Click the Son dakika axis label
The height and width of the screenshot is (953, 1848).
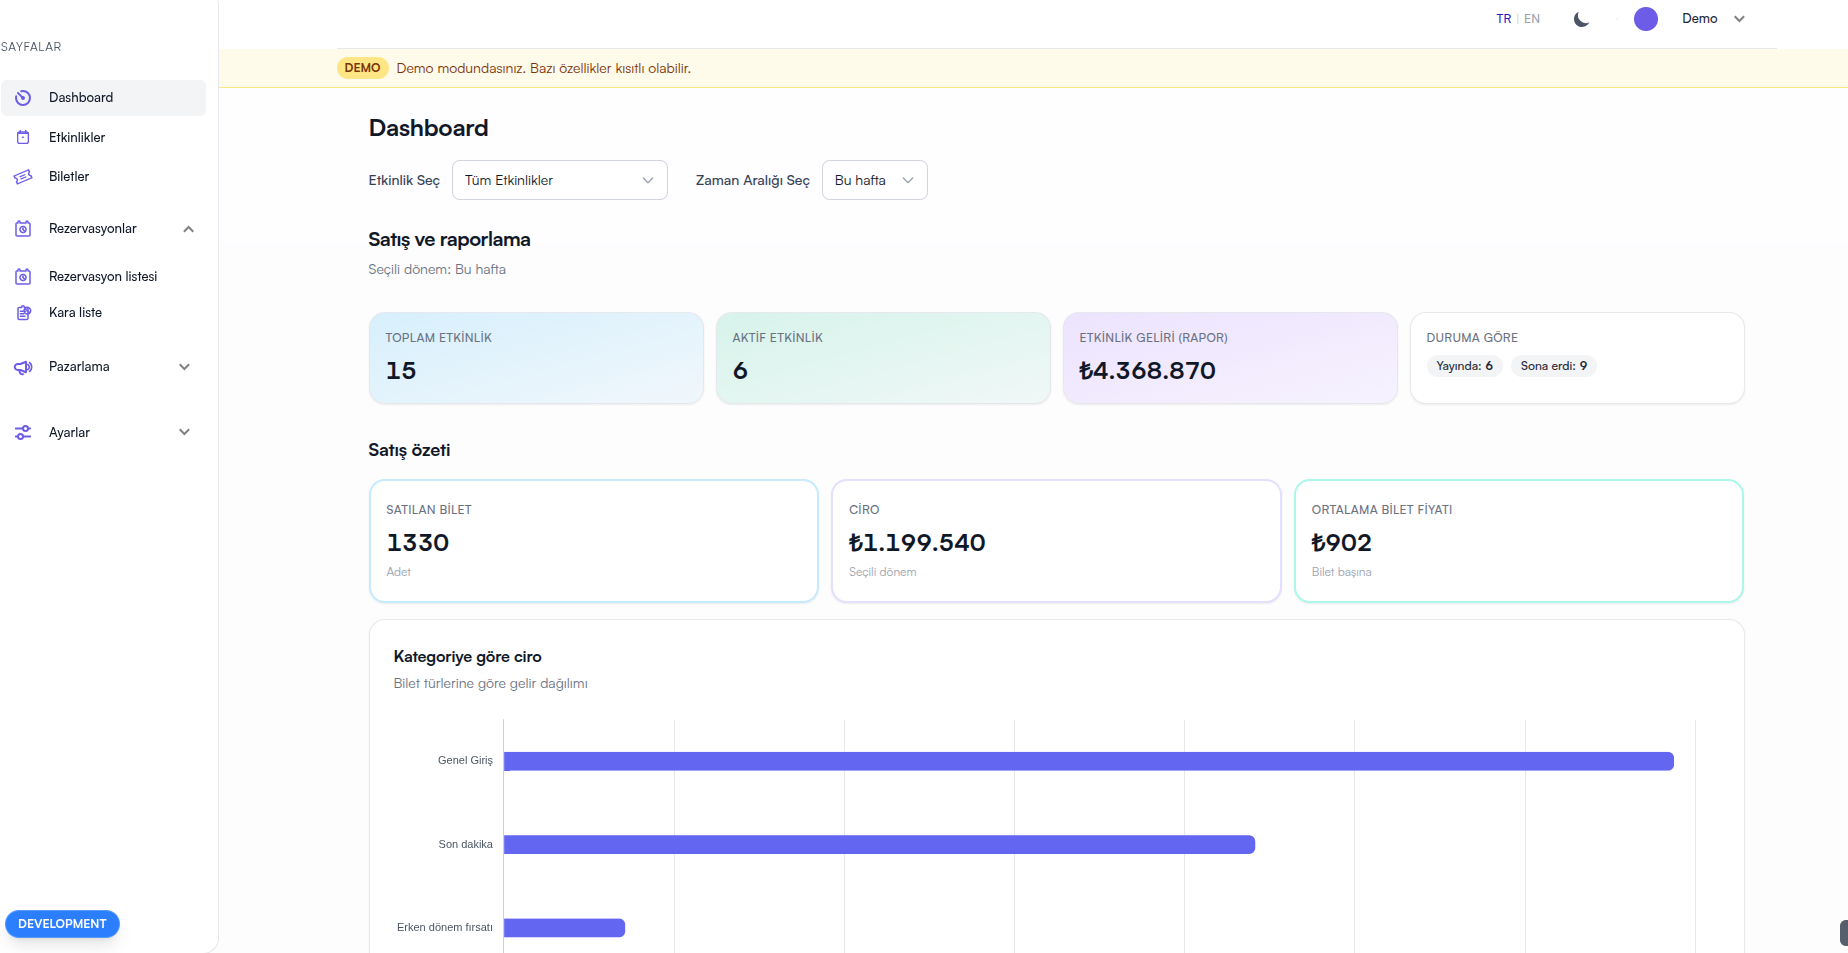pyautogui.click(x=465, y=845)
